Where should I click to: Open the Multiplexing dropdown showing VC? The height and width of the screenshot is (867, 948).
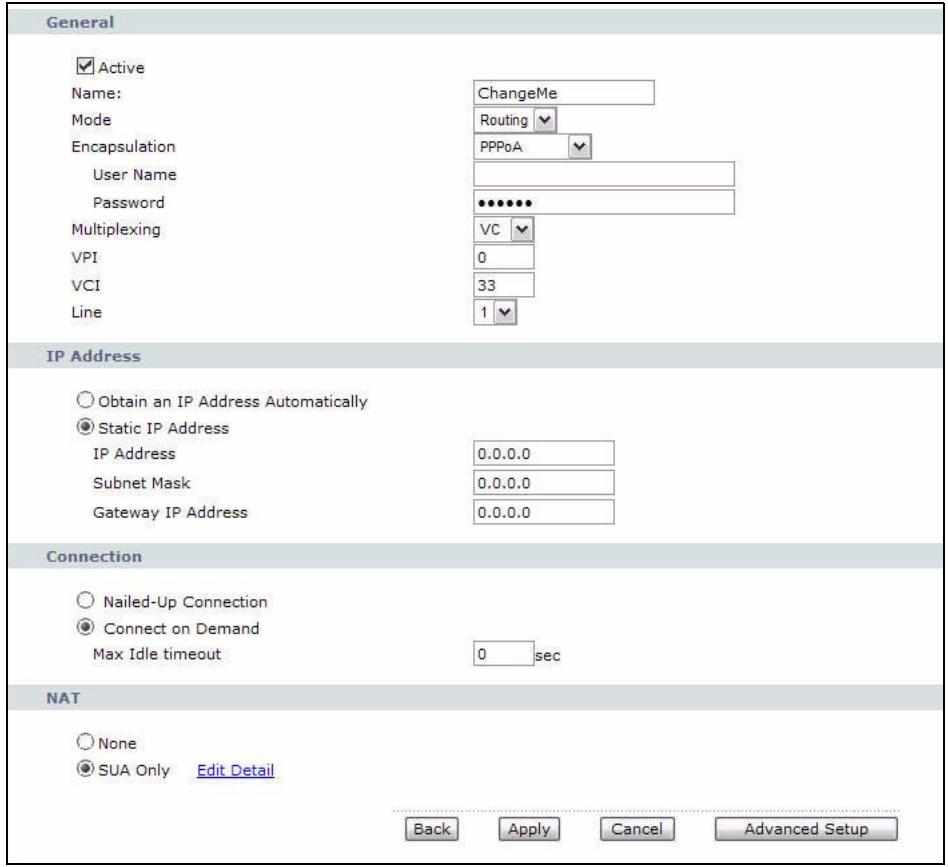point(503,230)
